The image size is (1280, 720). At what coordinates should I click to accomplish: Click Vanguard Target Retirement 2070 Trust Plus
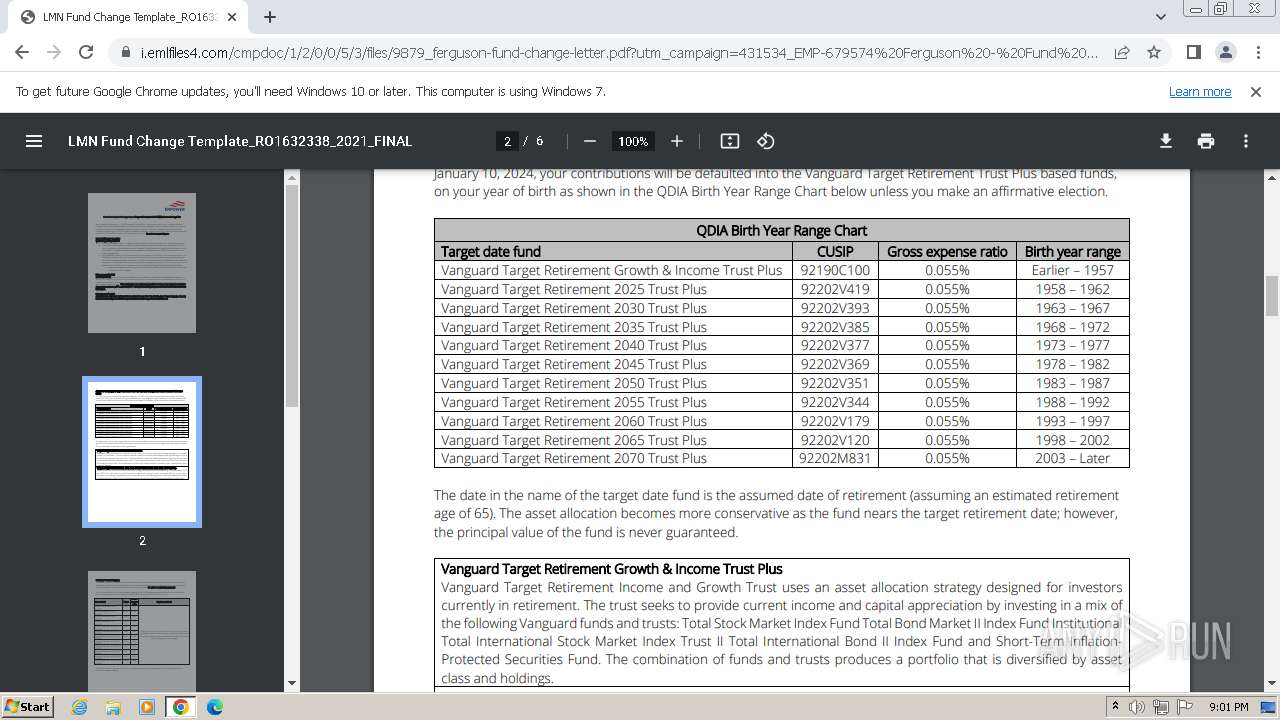click(x=574, y=458)
